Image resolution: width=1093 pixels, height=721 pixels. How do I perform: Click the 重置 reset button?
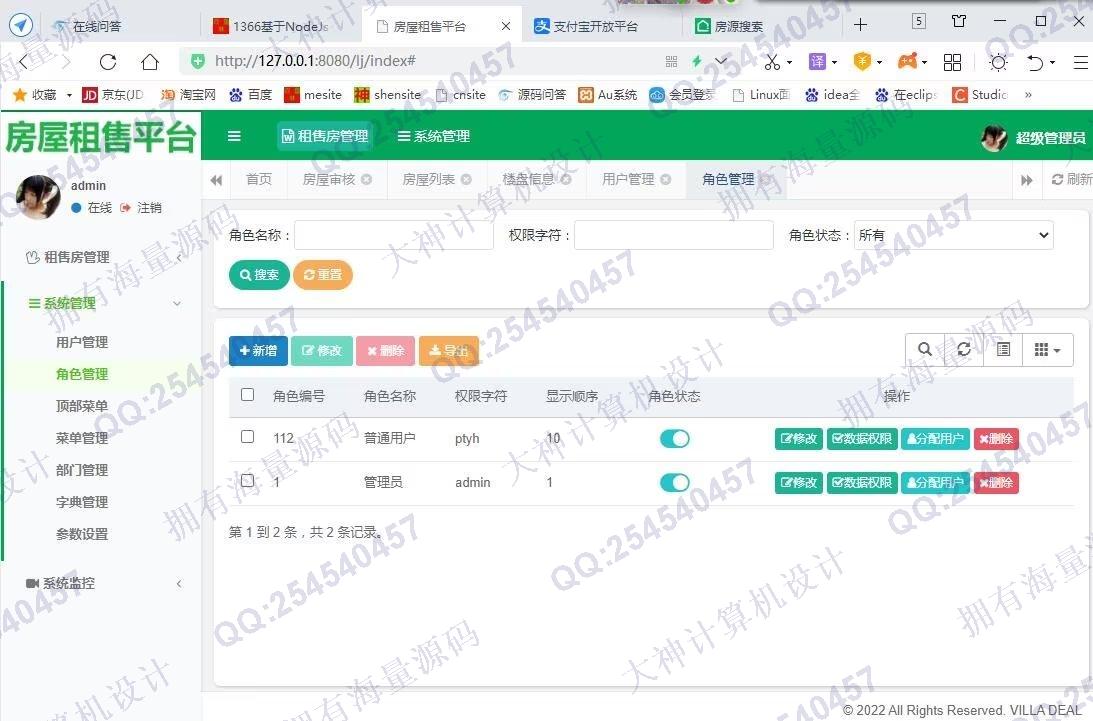[323, 274]
